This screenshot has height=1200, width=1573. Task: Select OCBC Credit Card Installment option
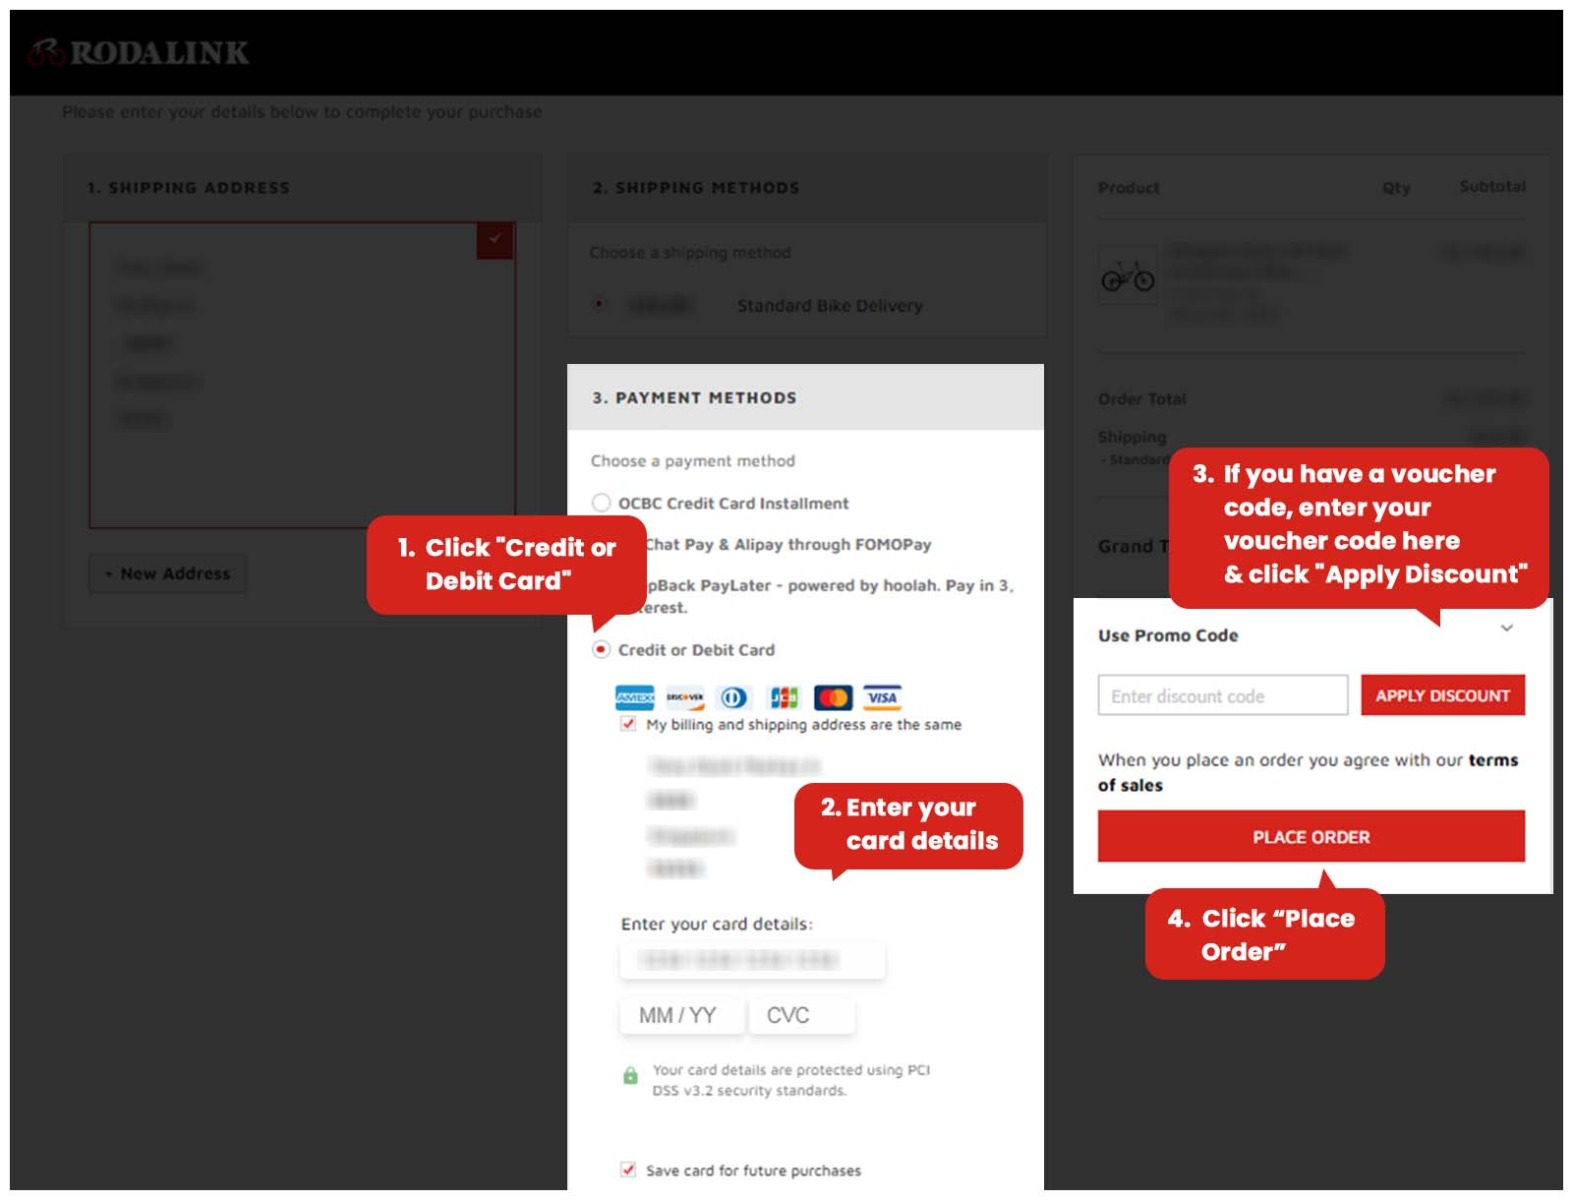tap(601, 503)
